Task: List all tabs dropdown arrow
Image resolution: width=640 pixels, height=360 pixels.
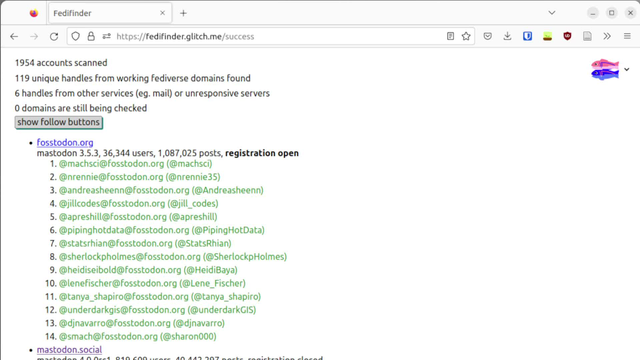Action: tap(552, 13)
